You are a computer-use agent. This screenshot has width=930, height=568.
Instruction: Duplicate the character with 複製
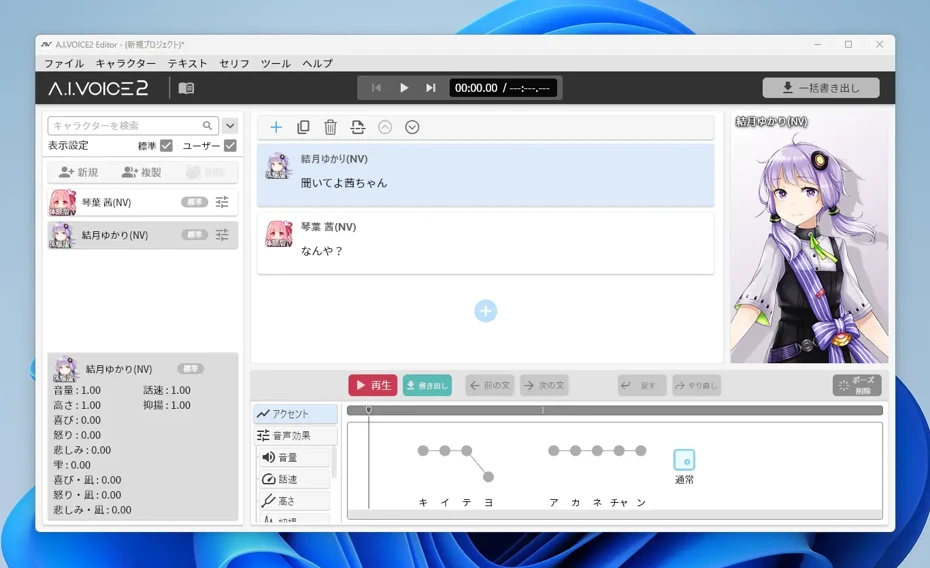pos(141,173)
